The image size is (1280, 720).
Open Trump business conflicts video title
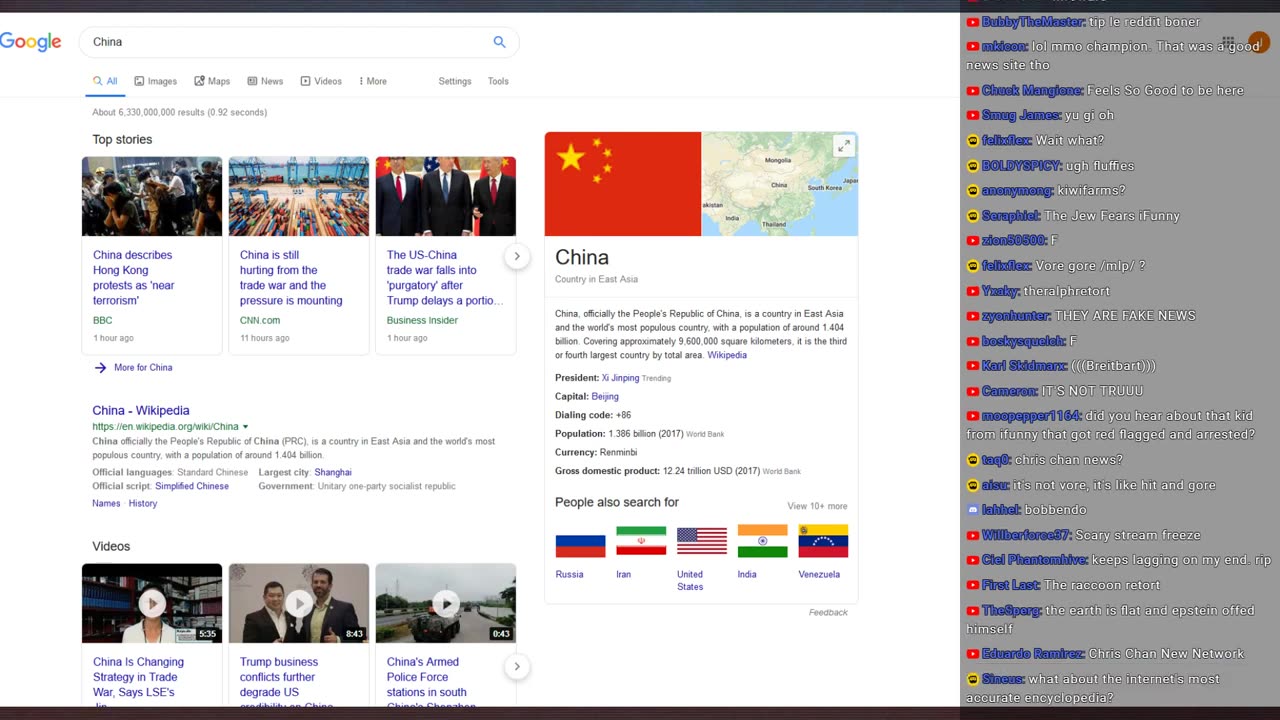tap(287, 680)
